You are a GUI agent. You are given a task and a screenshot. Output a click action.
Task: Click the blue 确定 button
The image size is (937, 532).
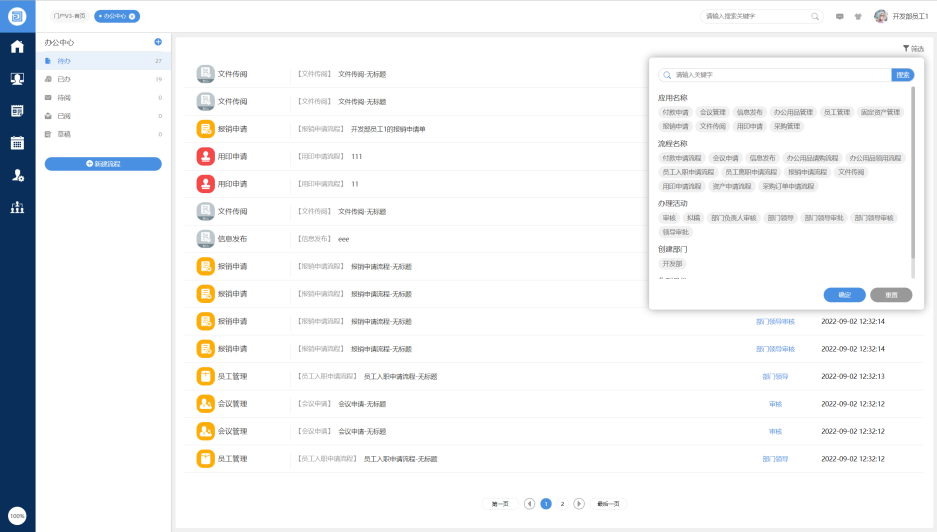[844, 295]
